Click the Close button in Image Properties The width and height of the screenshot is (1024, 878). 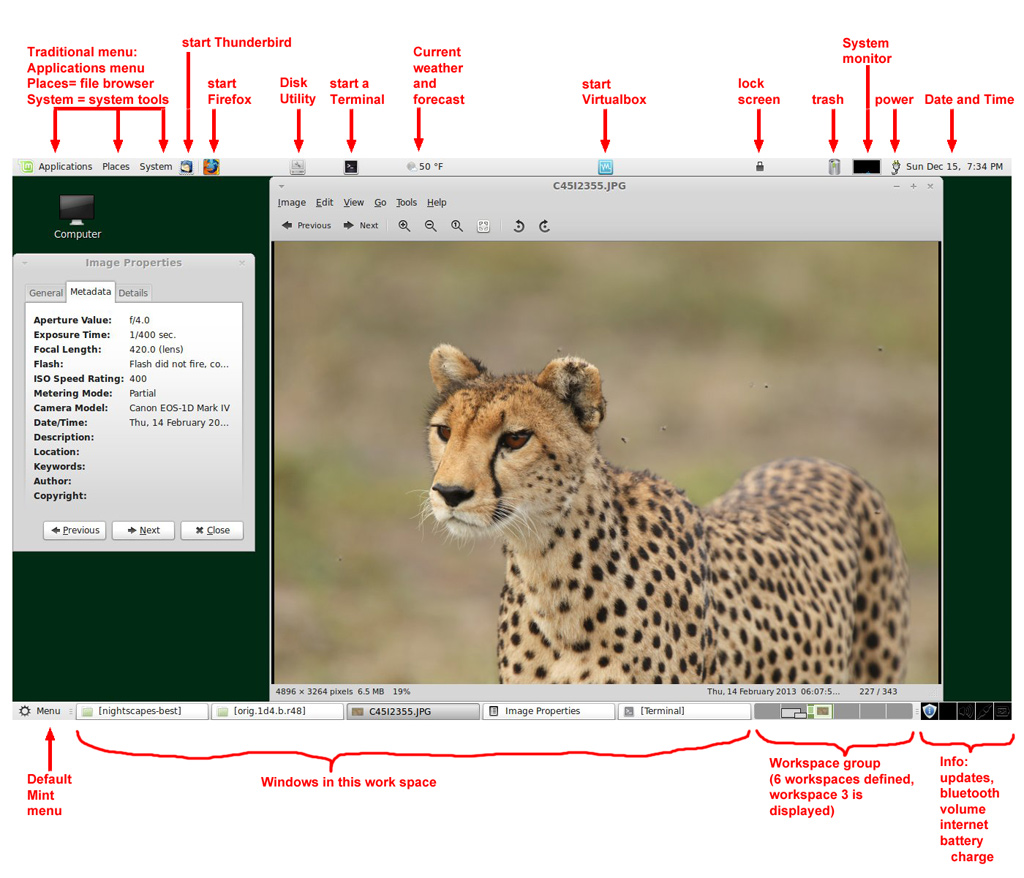212,530
